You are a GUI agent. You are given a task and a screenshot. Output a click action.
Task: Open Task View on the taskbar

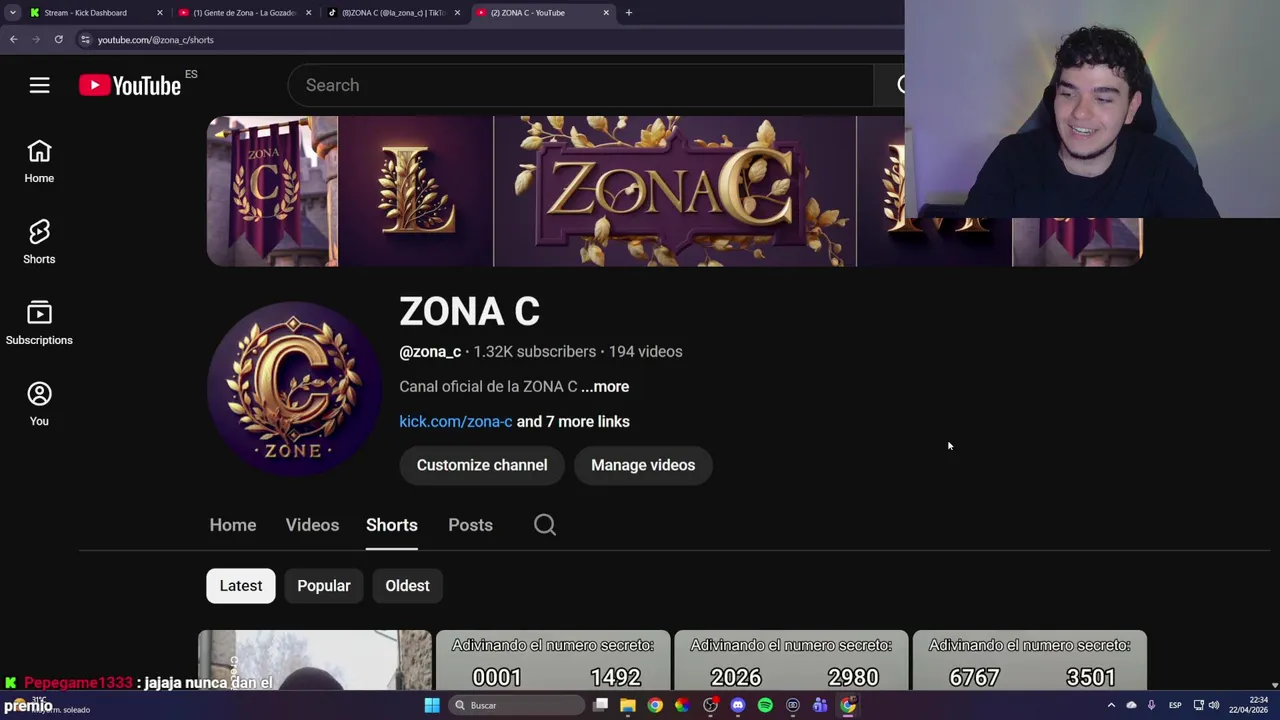601,705
